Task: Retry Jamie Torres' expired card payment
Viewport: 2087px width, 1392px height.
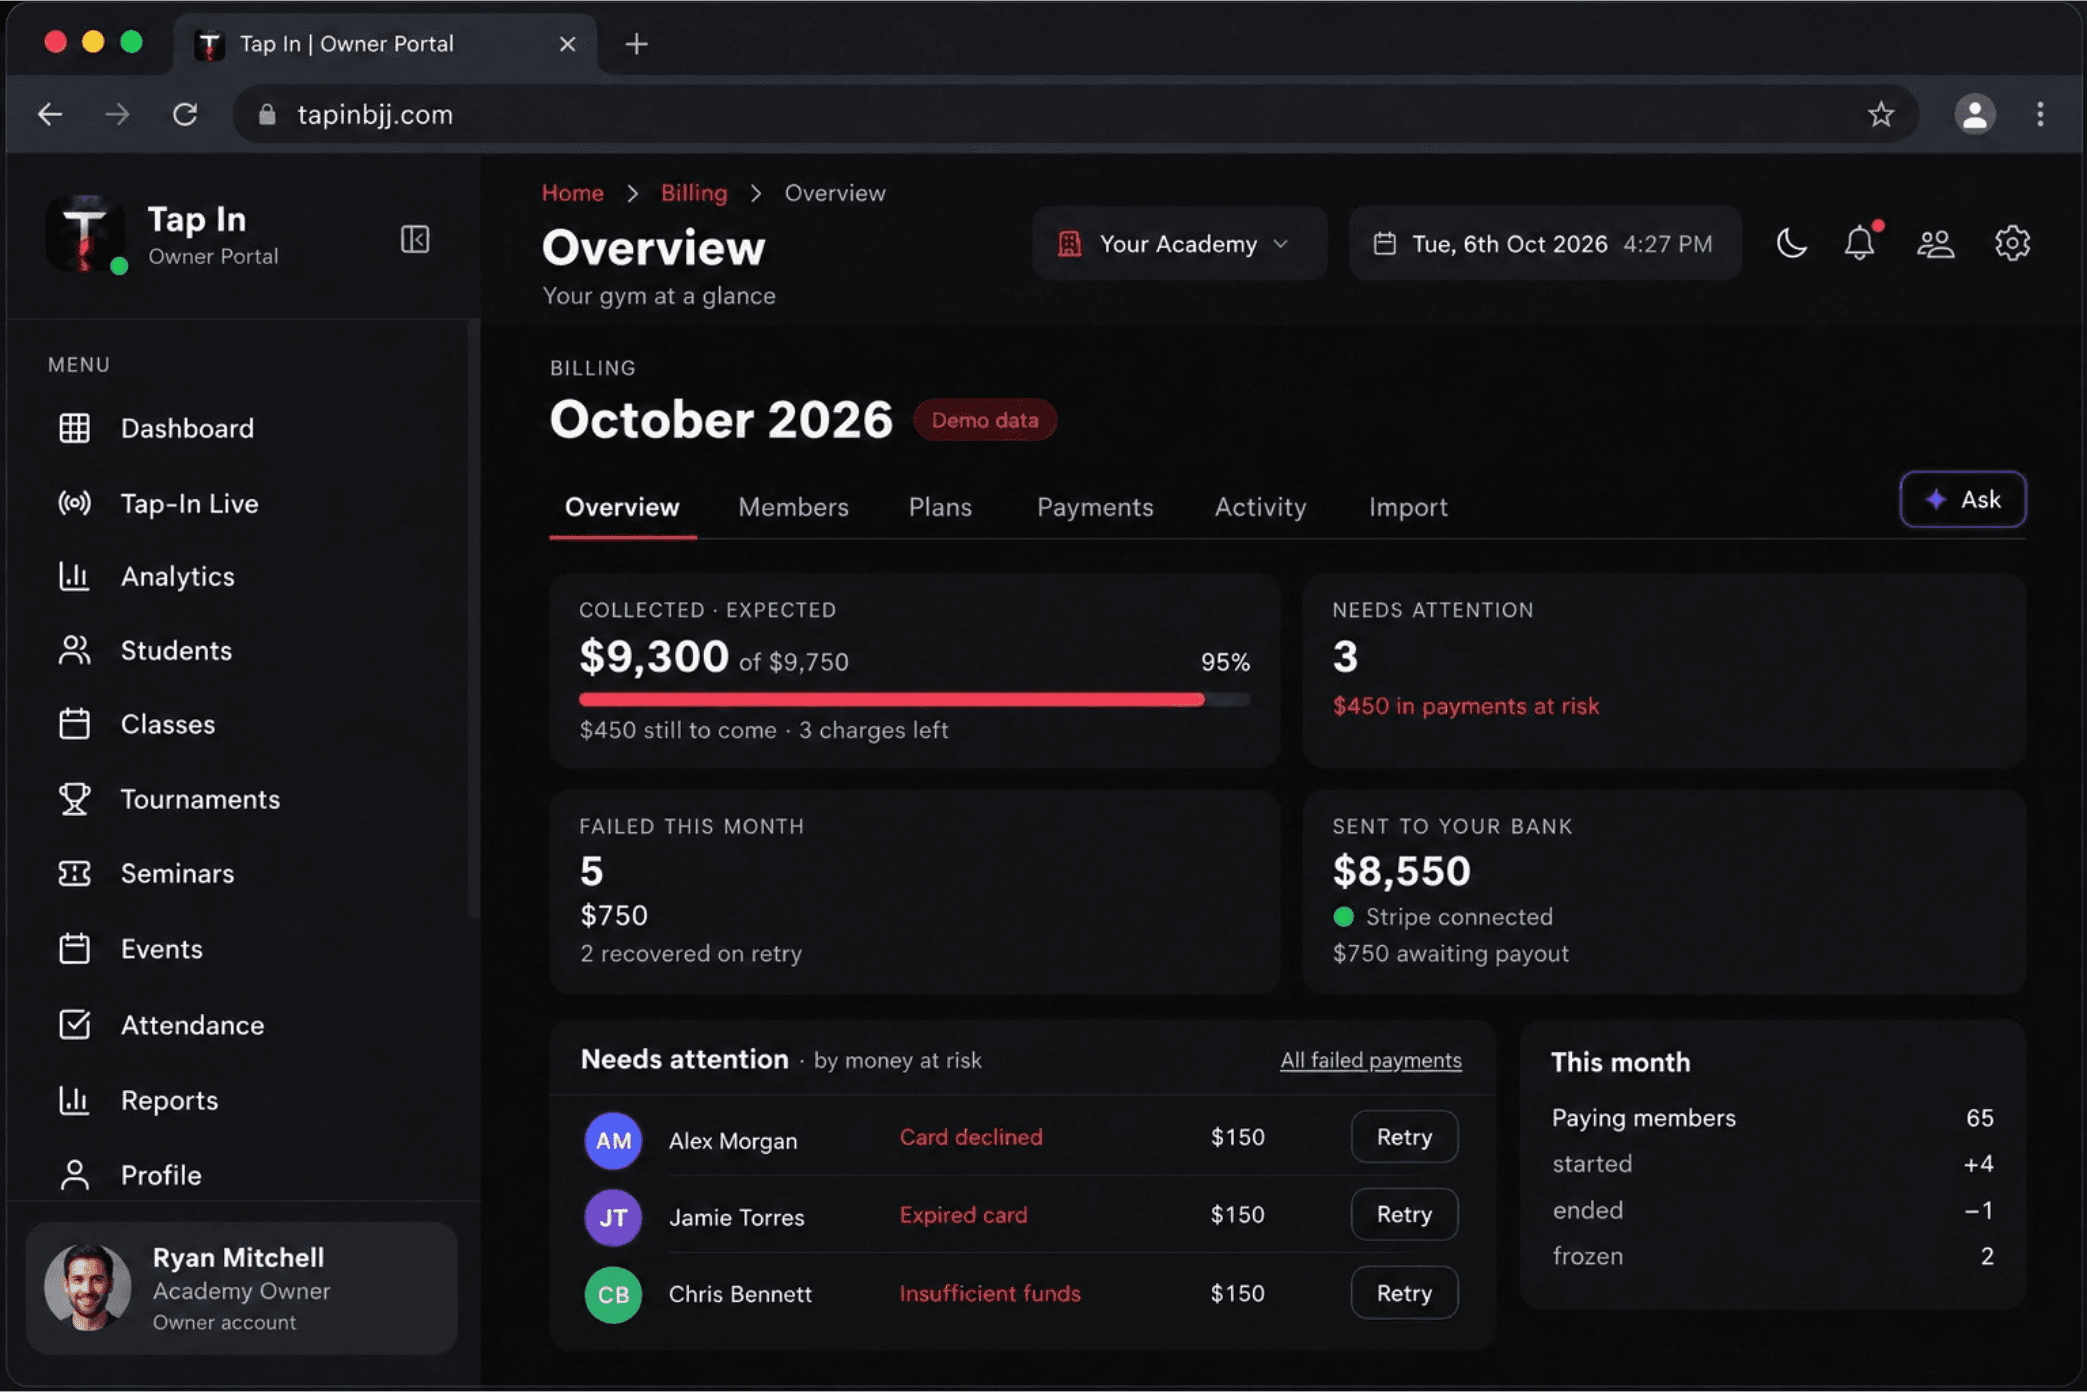Action: (1404, 1214)
